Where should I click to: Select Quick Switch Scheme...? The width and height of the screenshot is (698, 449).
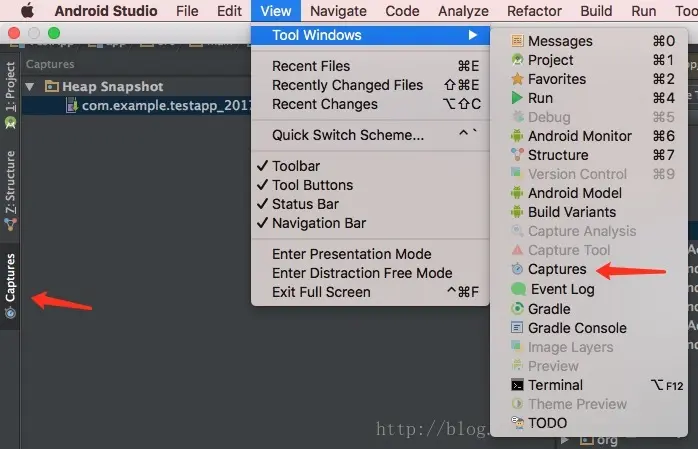point(370,135)
